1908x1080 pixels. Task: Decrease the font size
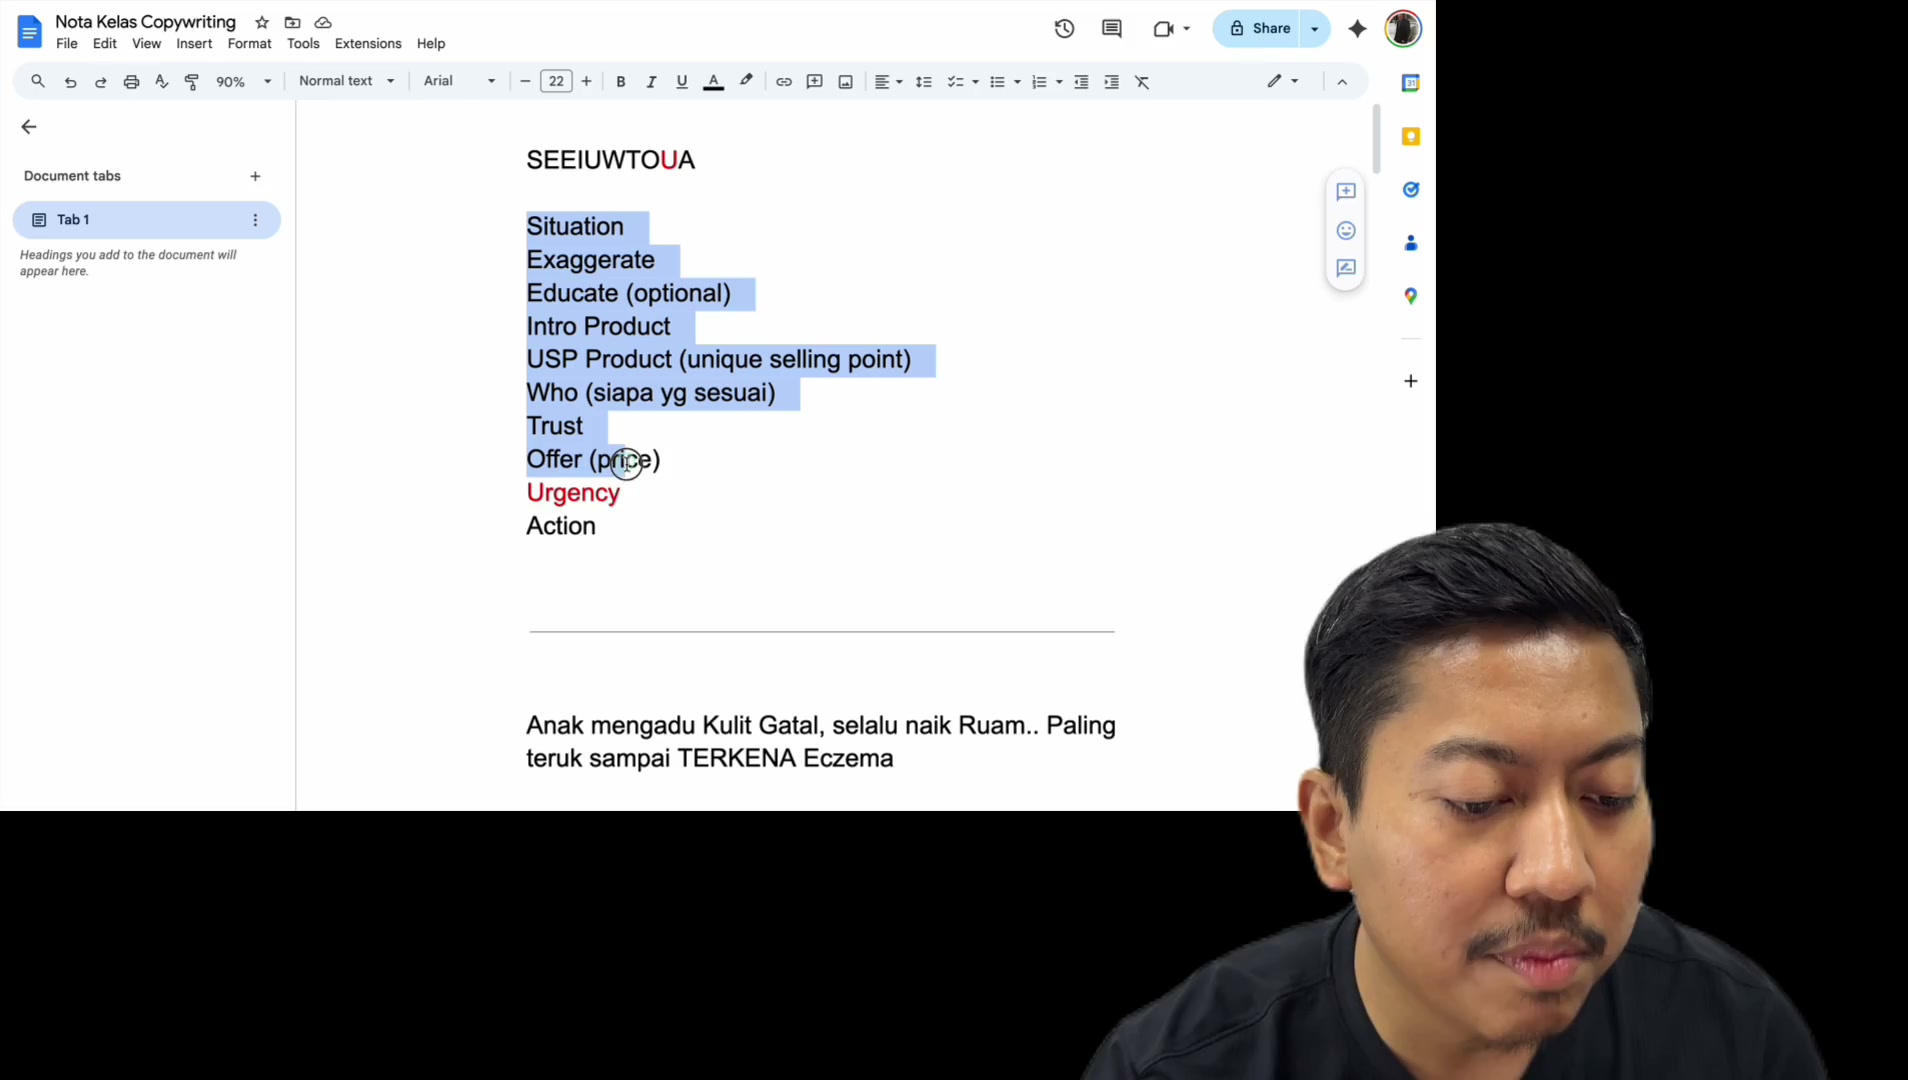click(525, 82)
